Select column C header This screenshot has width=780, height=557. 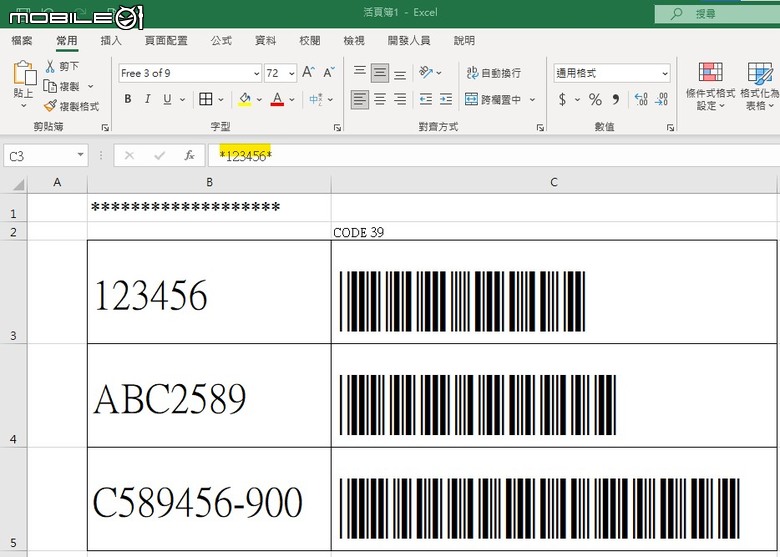[x=554, y=183]
